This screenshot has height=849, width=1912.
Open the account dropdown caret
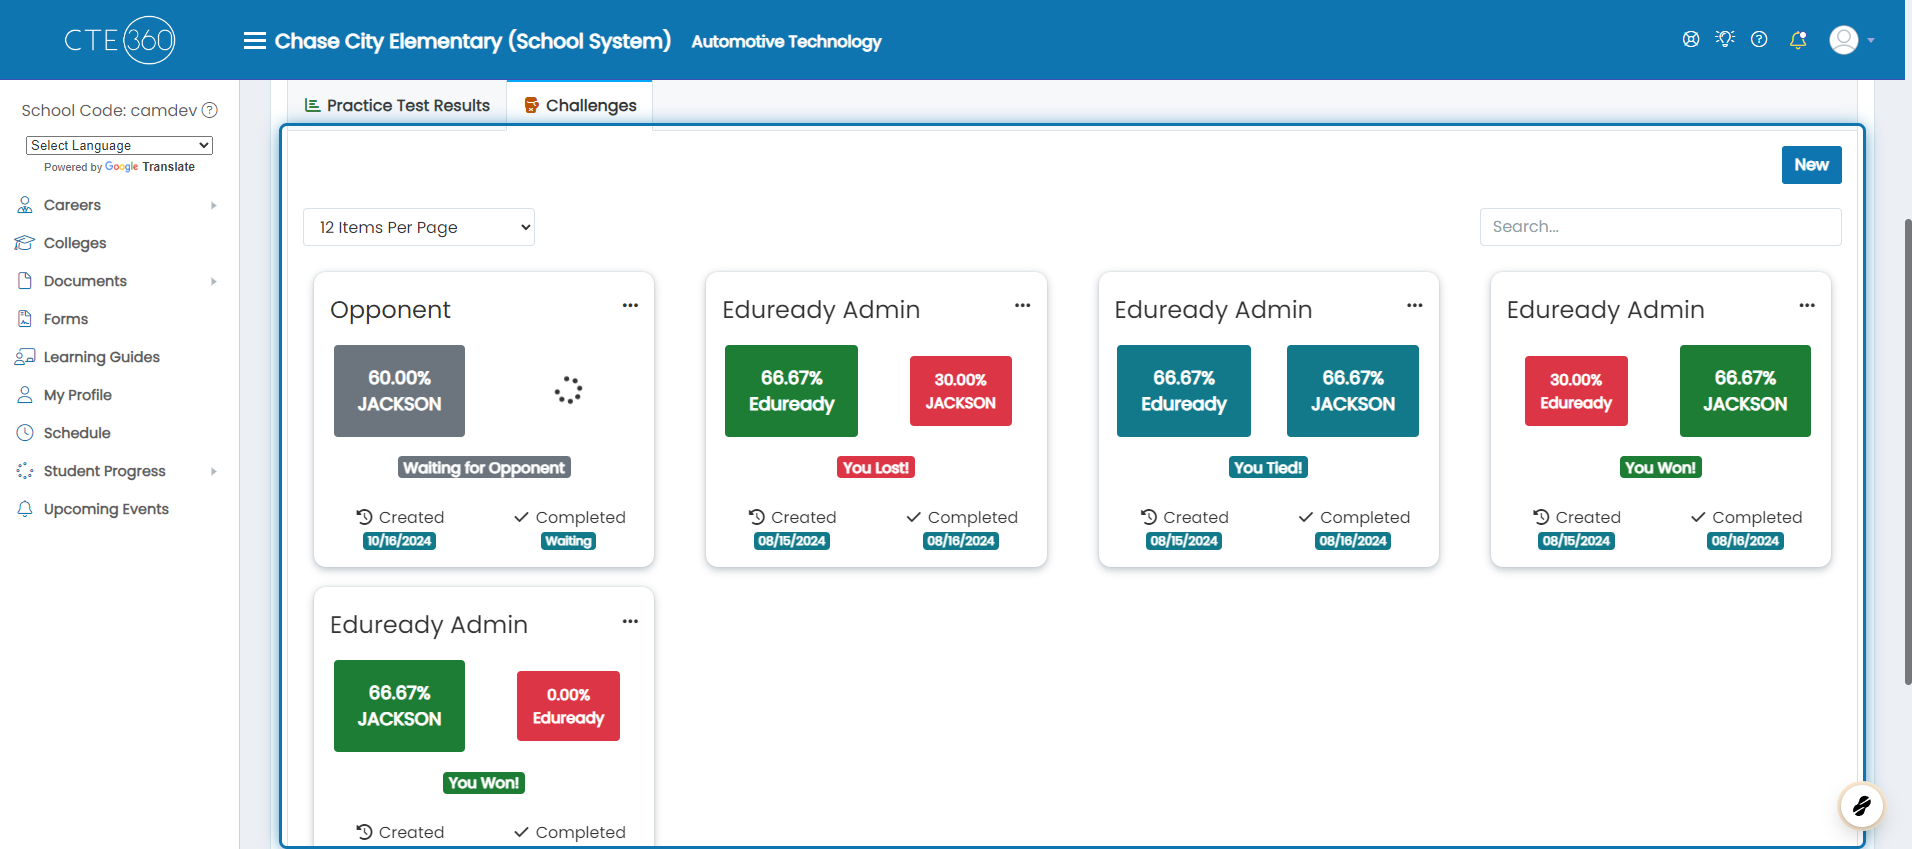[1871, 41]
